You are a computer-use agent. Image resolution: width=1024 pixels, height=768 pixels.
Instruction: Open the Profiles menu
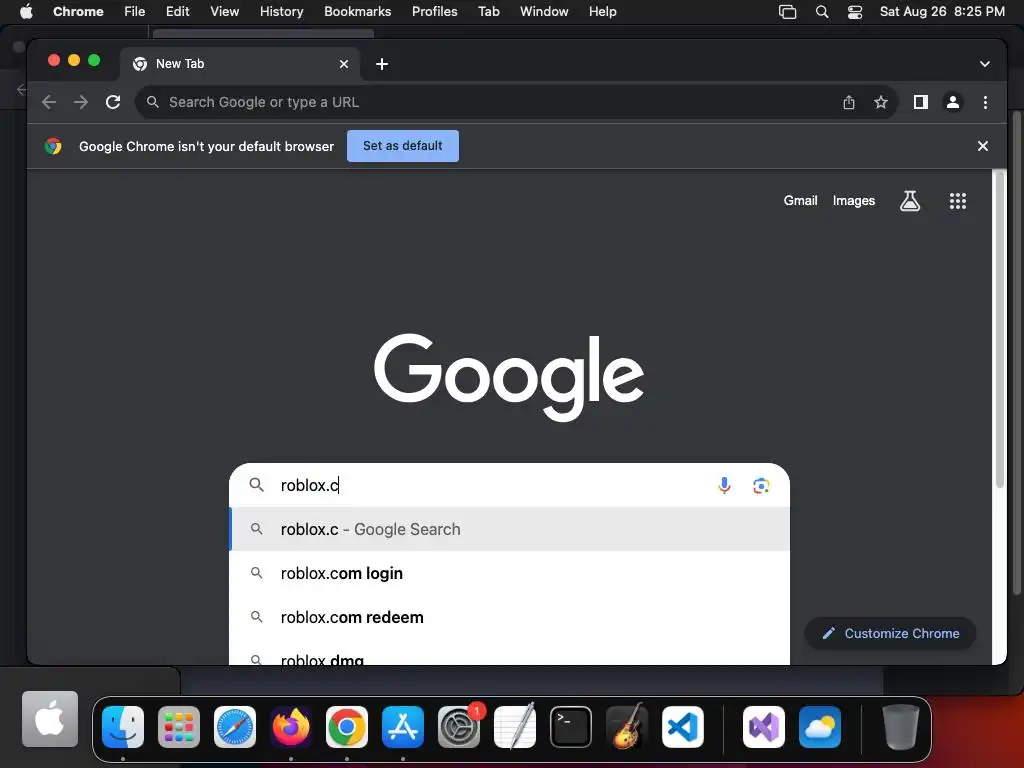434,11
